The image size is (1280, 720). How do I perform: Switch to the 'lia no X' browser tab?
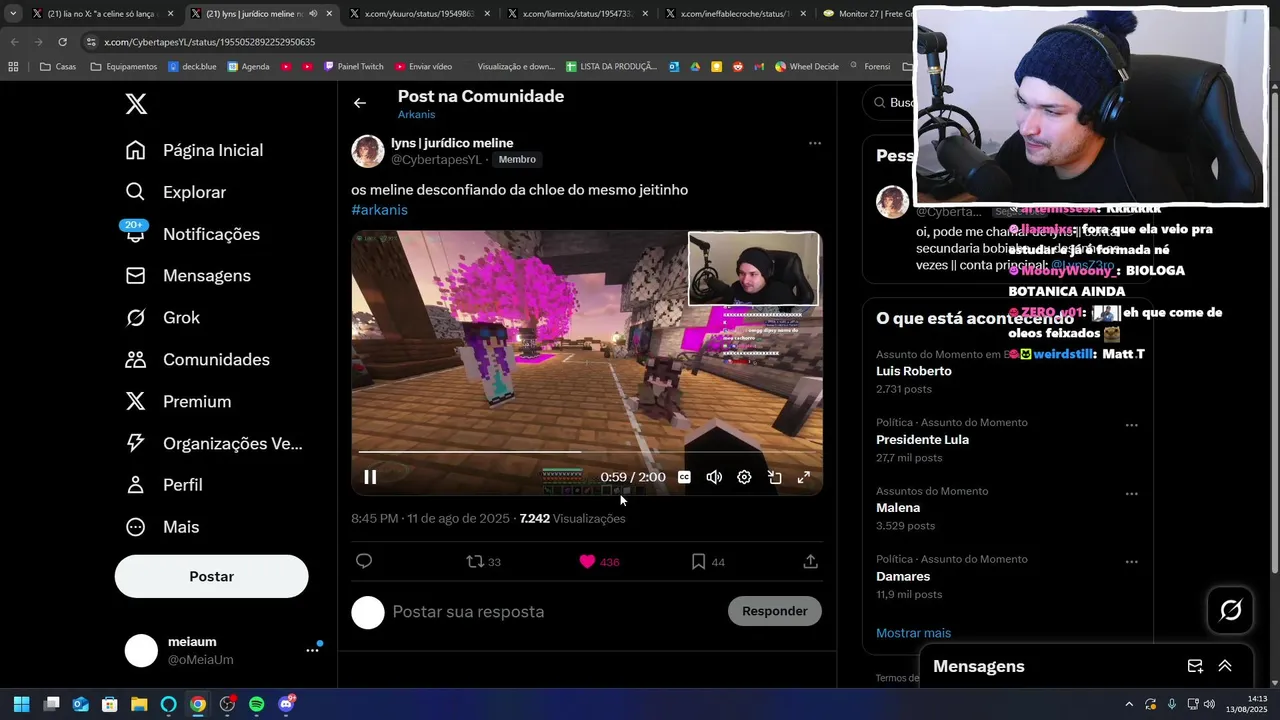coord(102,14)
